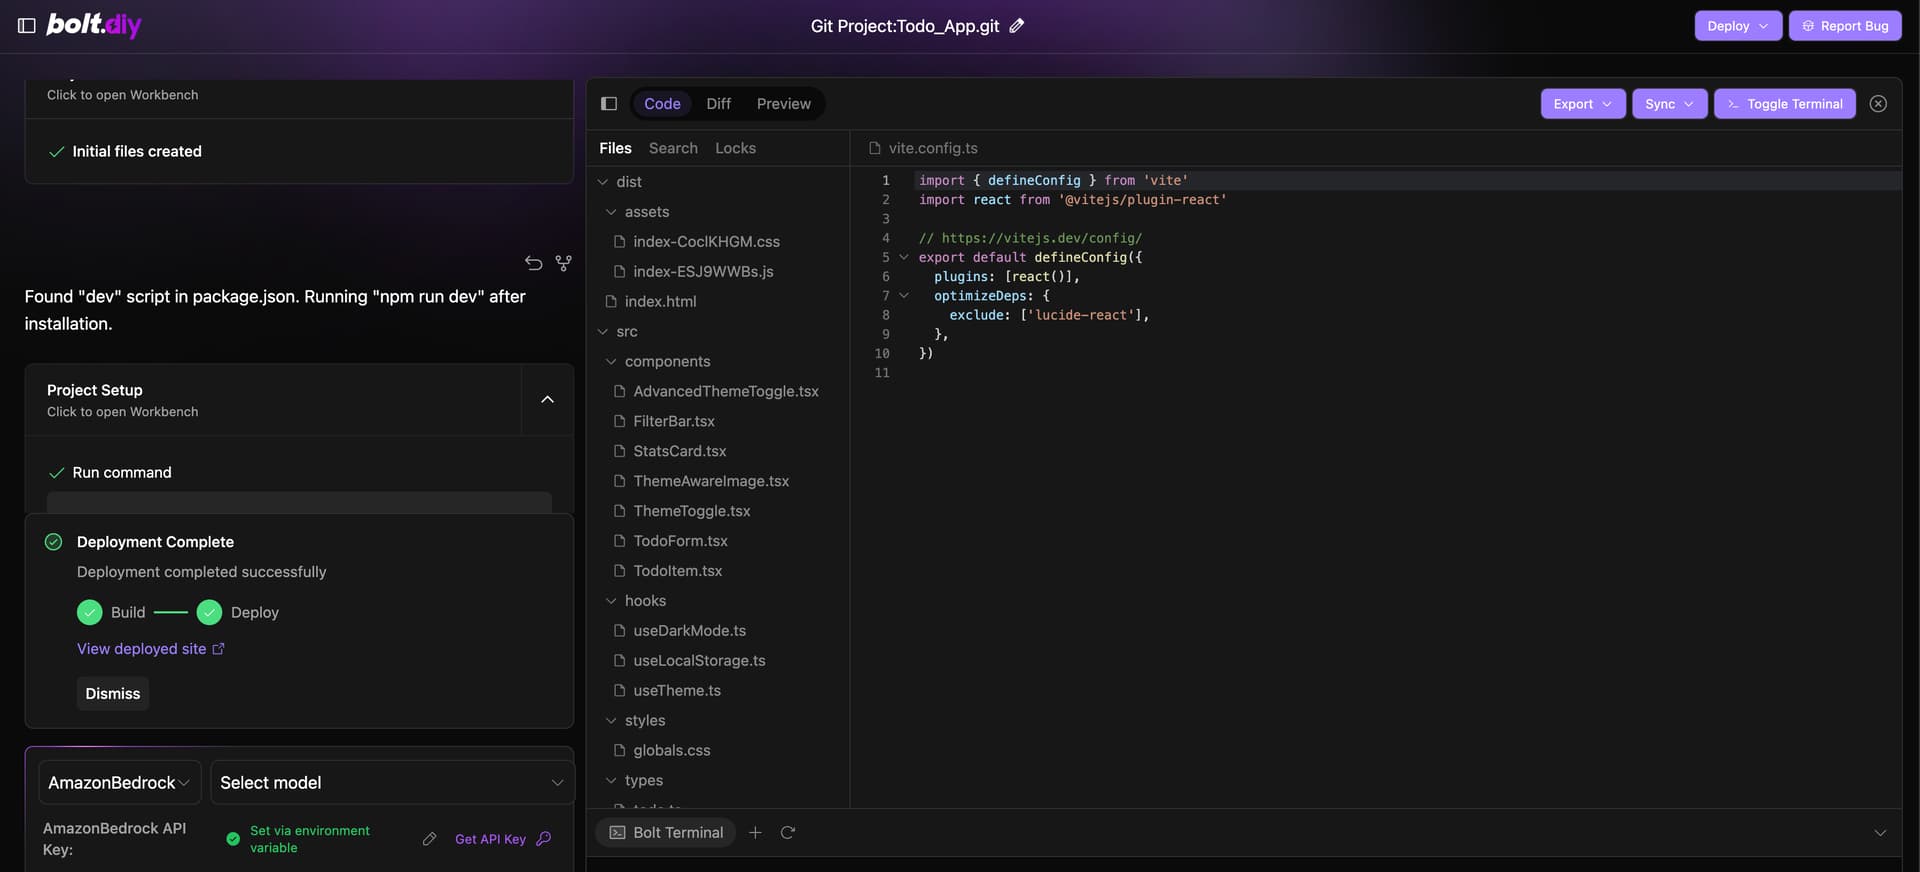Click the Get API Key link
Viewport: 1920px width, 872px height.
coord(503,839)
